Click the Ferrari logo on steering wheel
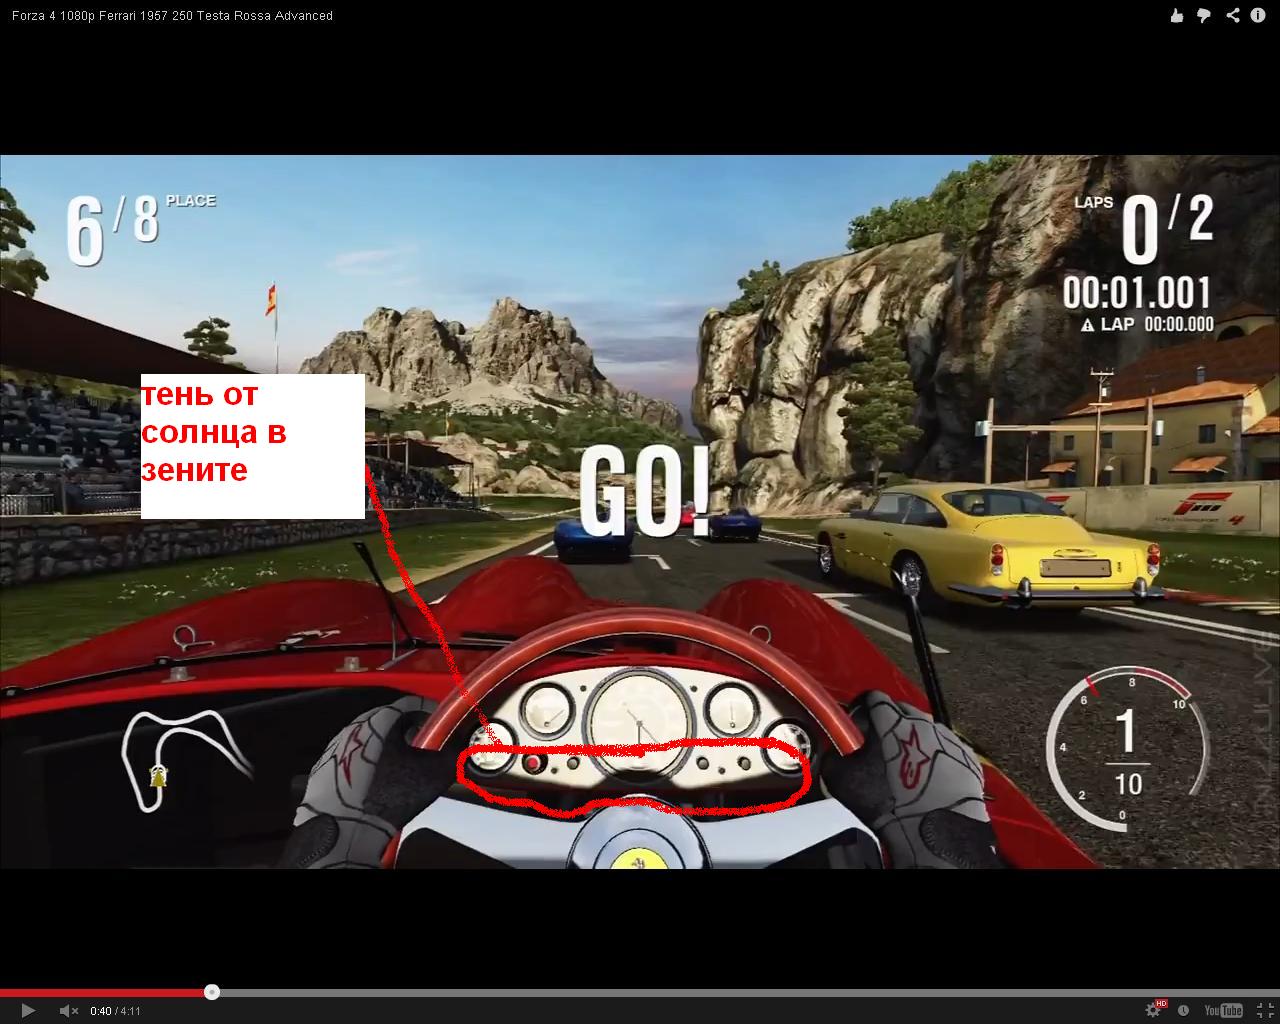 pos(632,858)
